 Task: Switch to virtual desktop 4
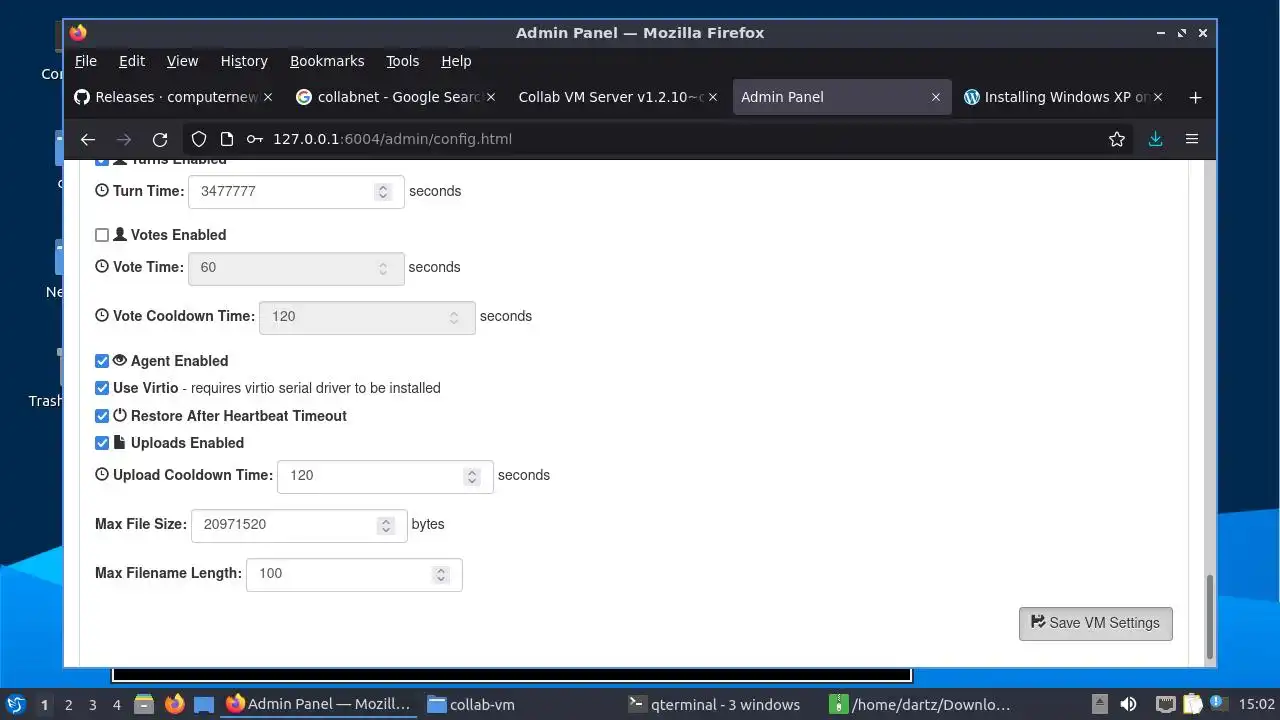pos(116,704)
